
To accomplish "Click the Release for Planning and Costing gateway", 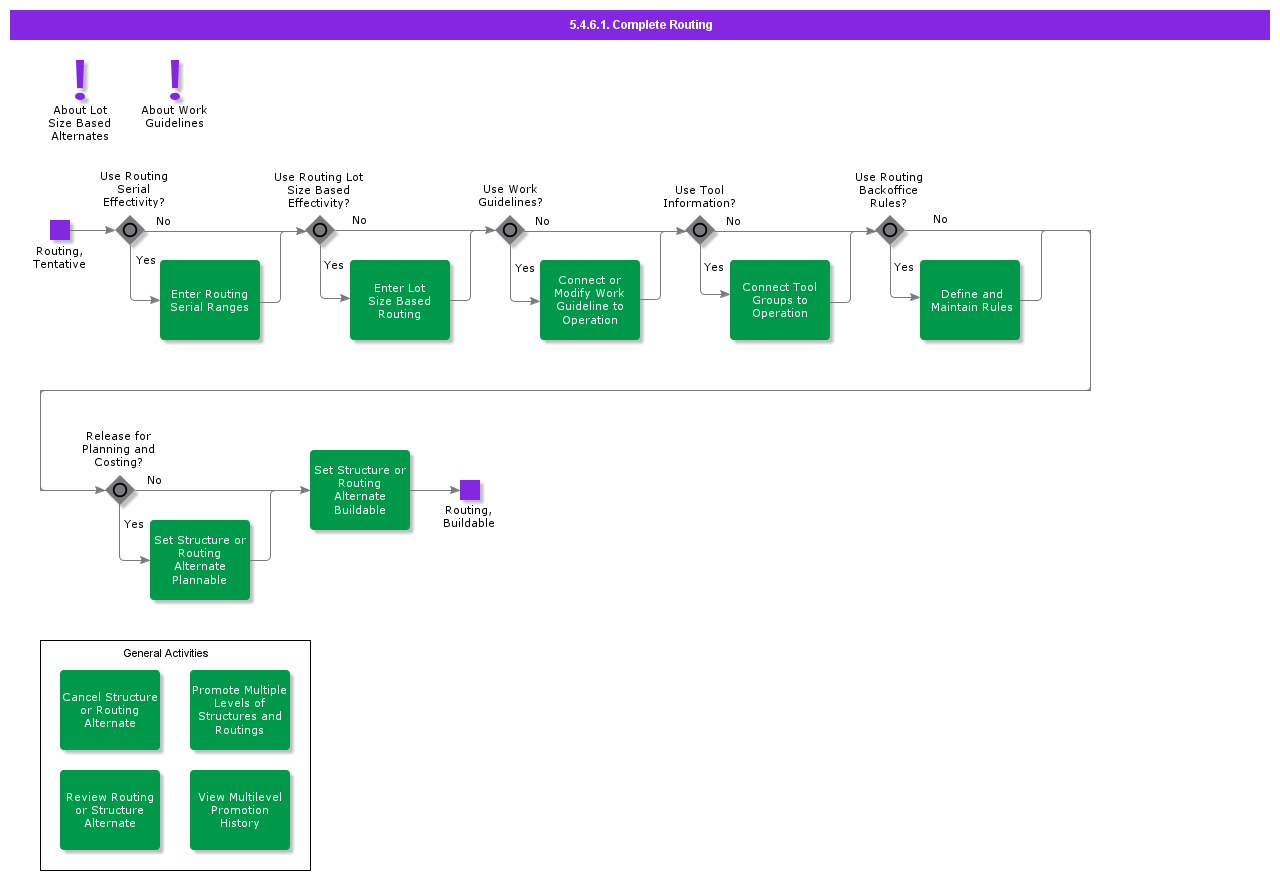I will (x=120, y=490).
